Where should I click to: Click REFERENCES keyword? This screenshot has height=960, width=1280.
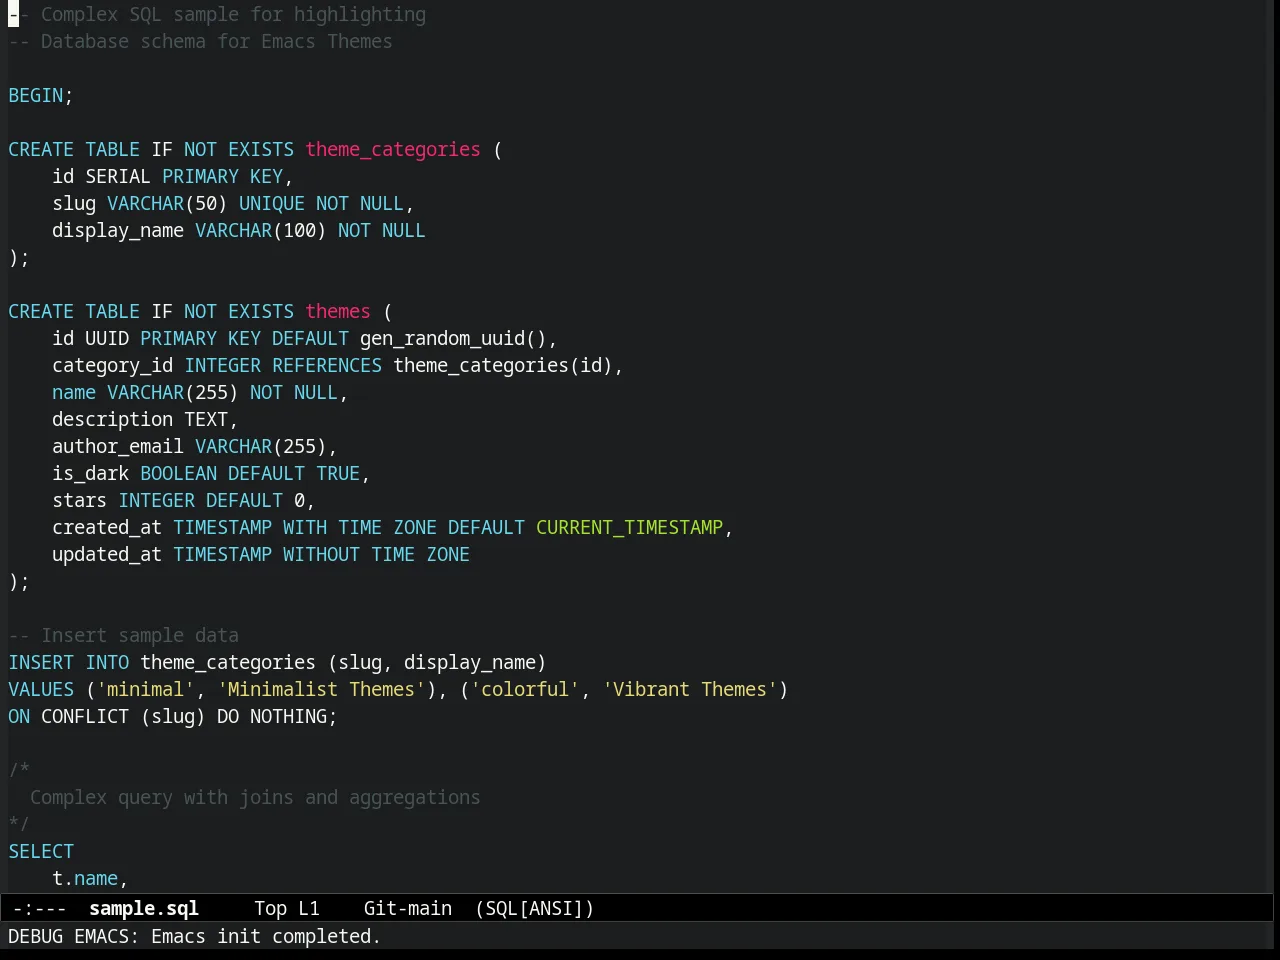click(x=327, y=365)
